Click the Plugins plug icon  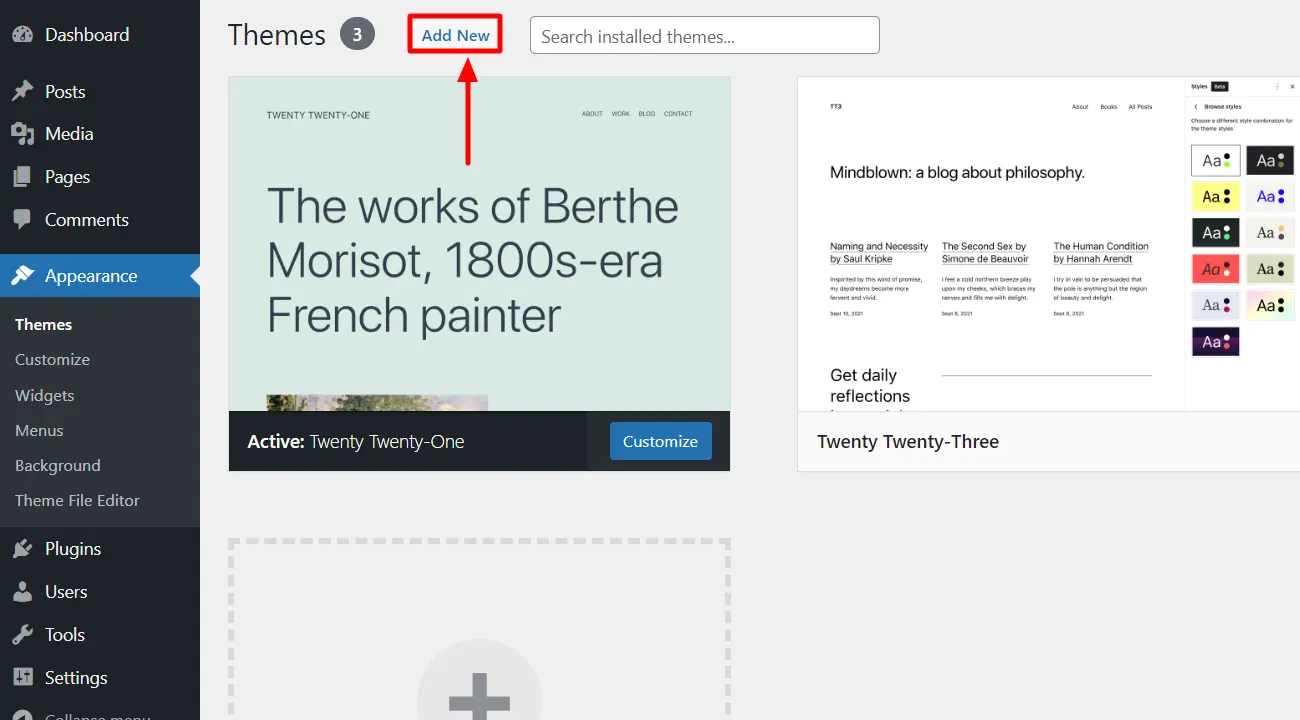(23, 549)
